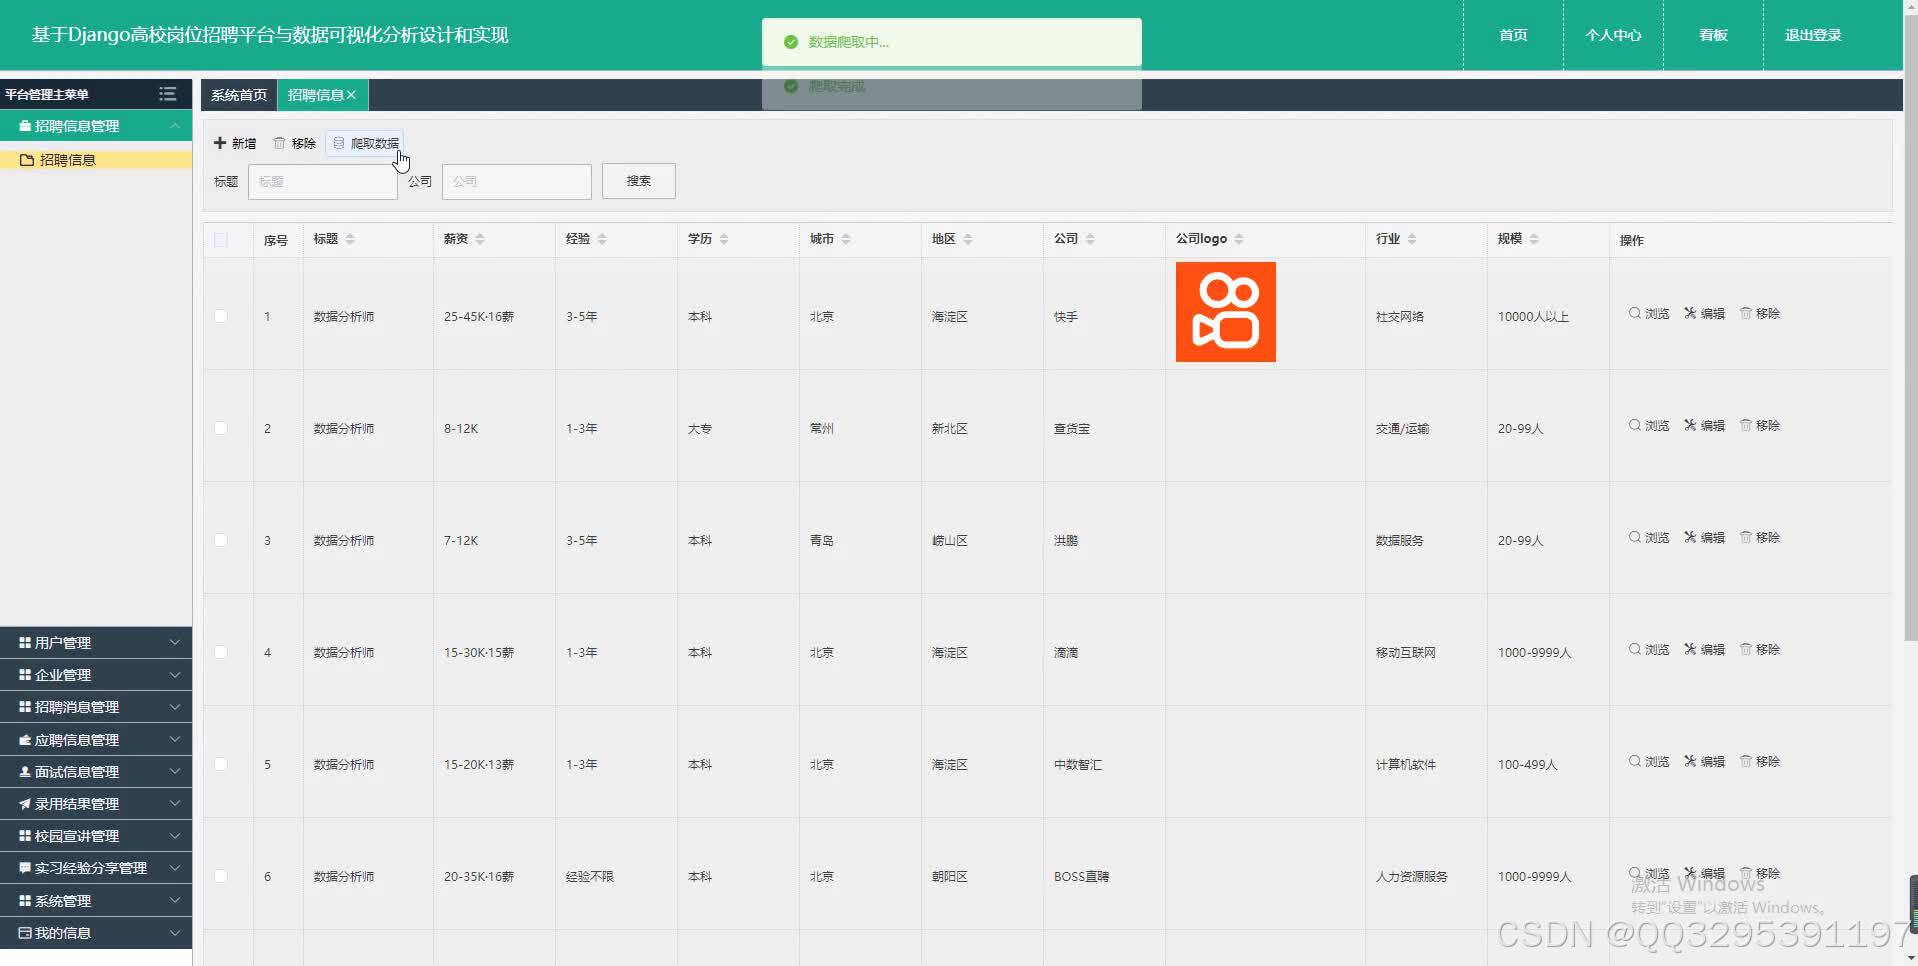1918x966 pixels.
Task: Open 个人中心 in the top navigation
Action: (1613, 35)
